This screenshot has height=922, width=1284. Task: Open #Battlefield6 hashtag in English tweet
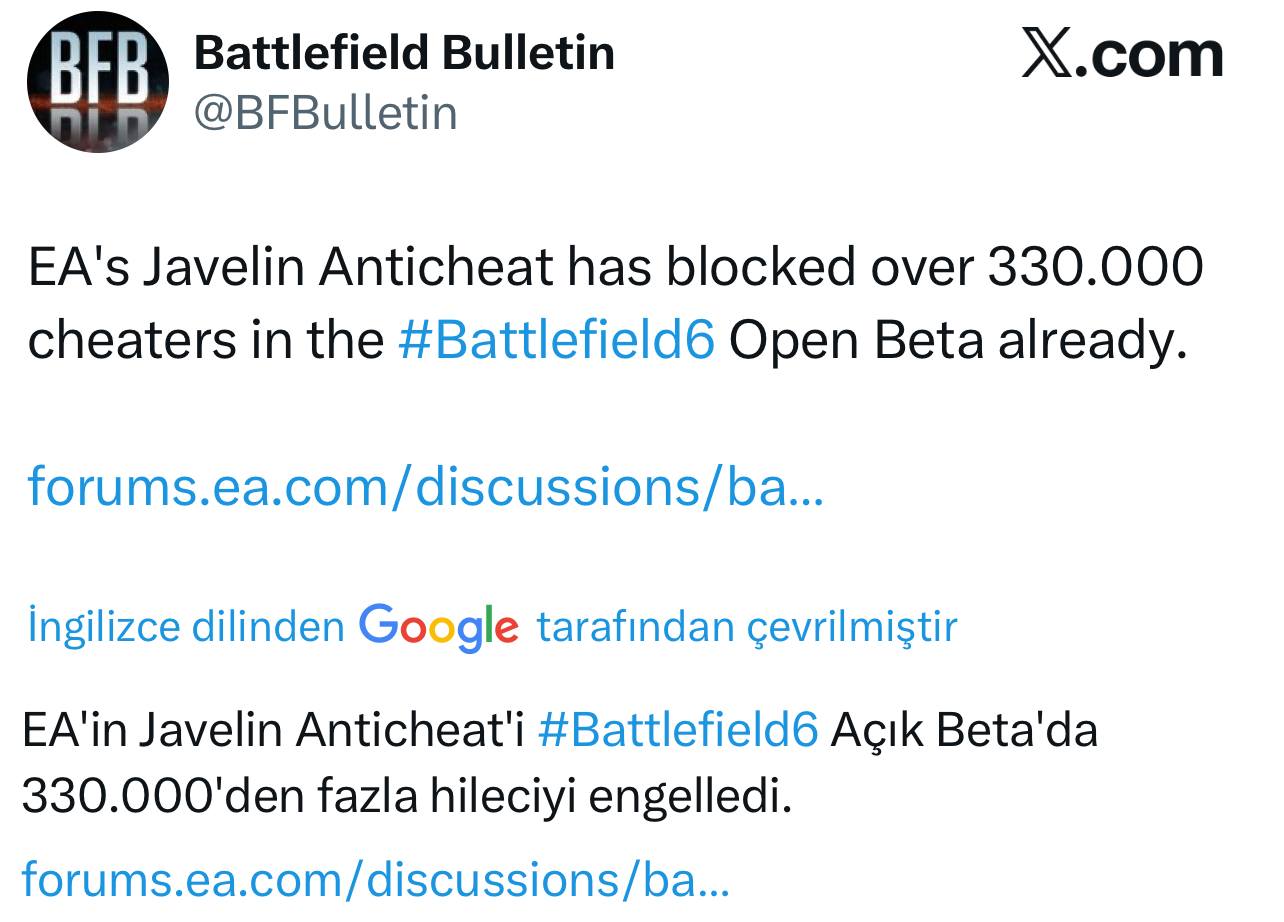click(x=557, y=340)
